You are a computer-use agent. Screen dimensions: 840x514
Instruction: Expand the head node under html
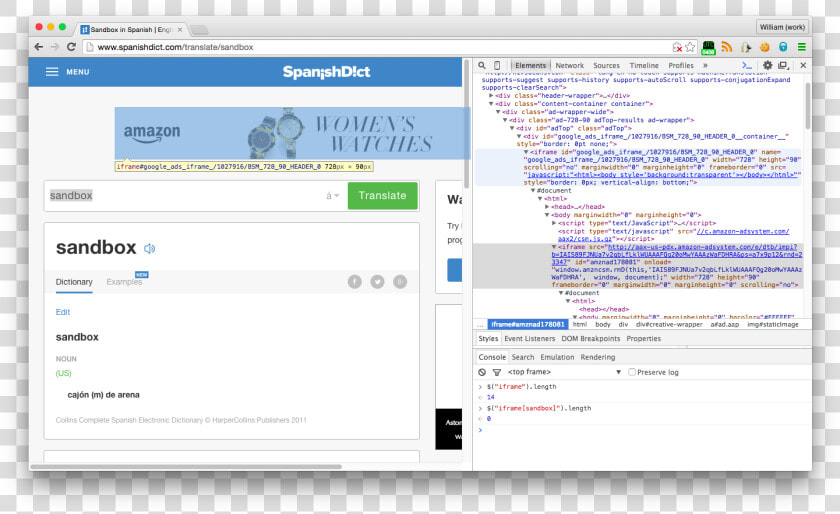(546, 206)
